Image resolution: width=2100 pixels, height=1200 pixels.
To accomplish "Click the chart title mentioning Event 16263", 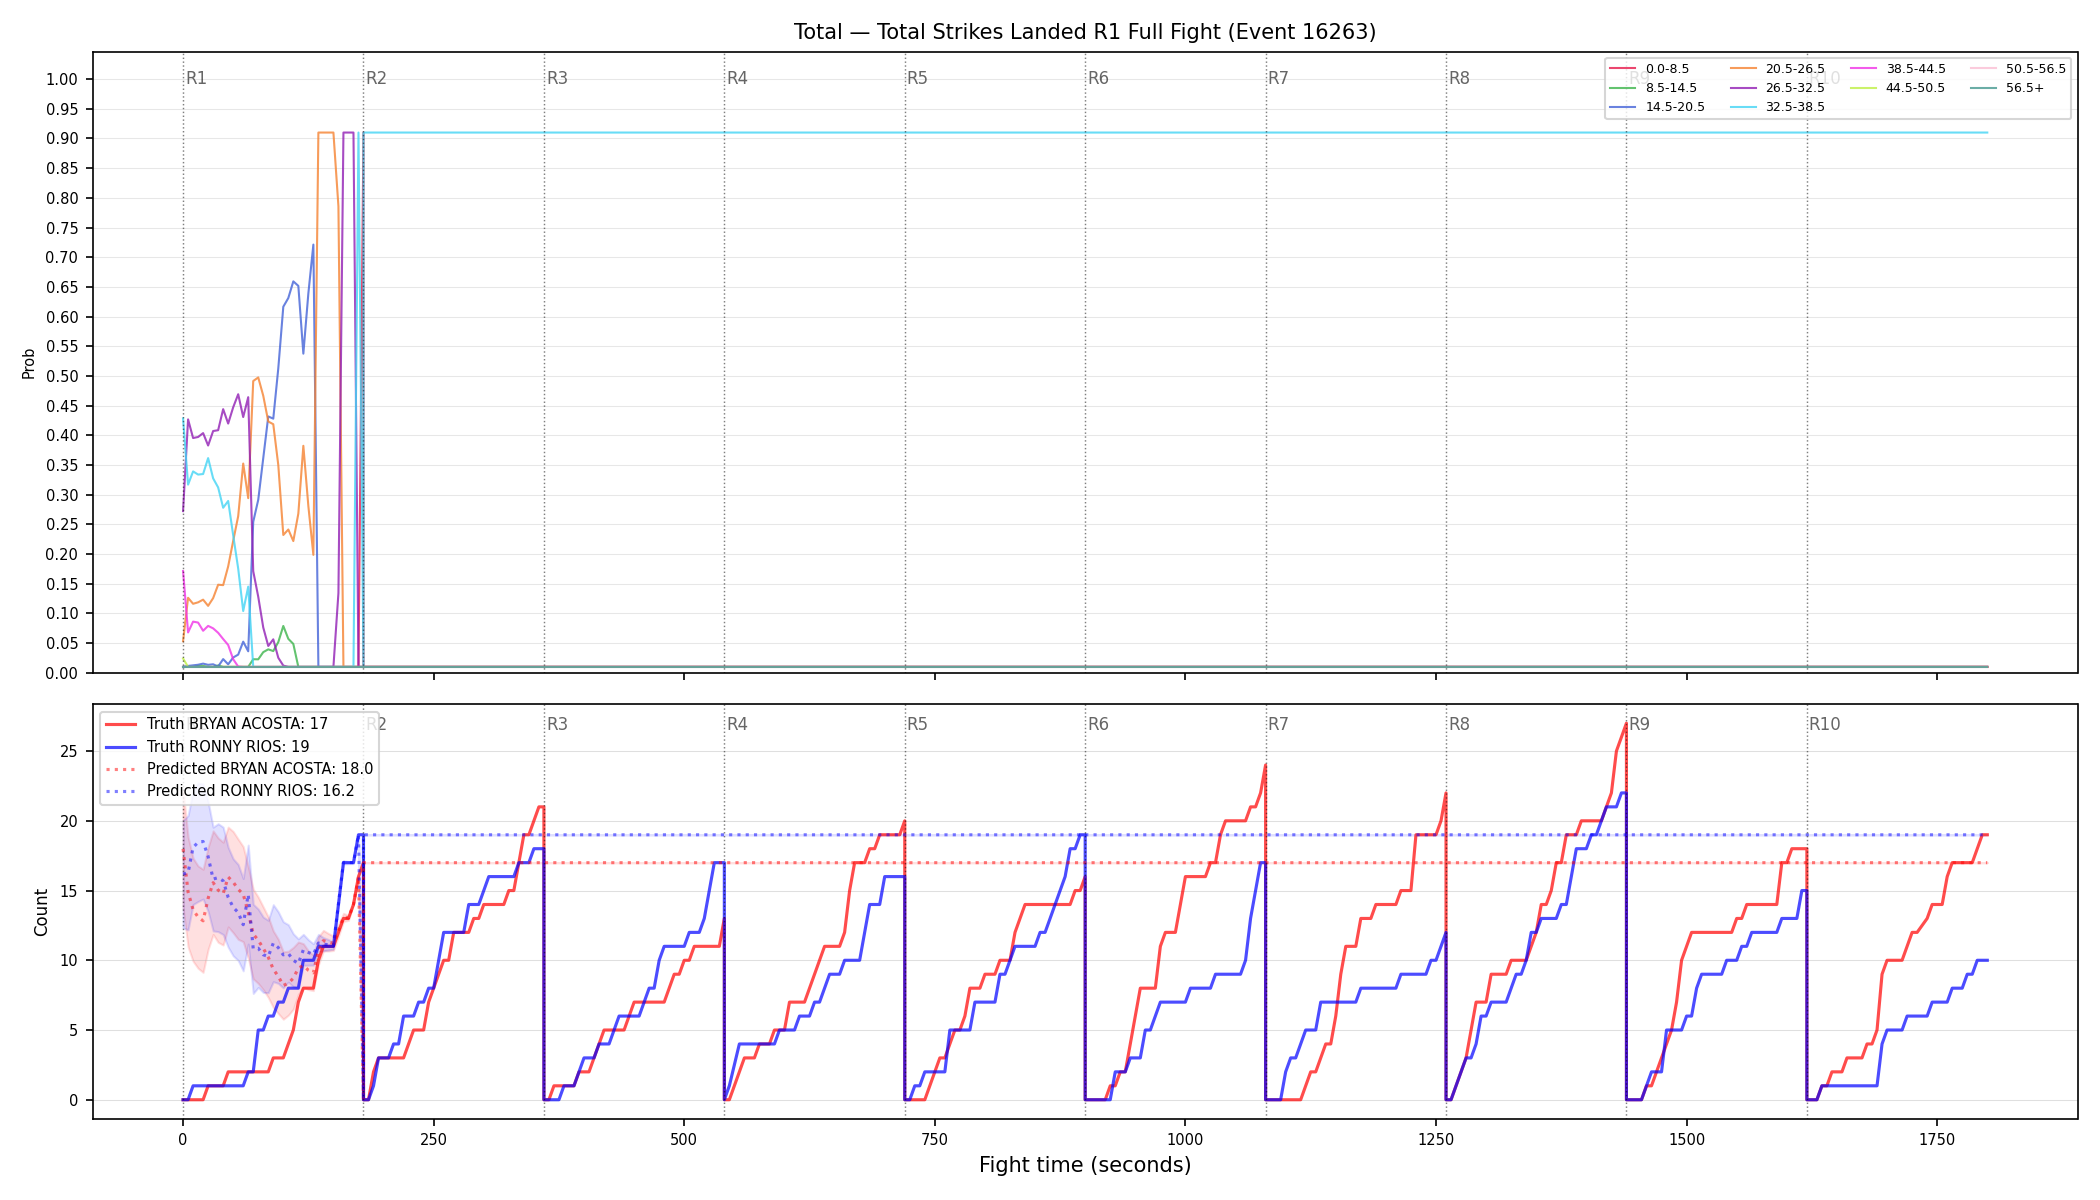I will point(1085,32).
